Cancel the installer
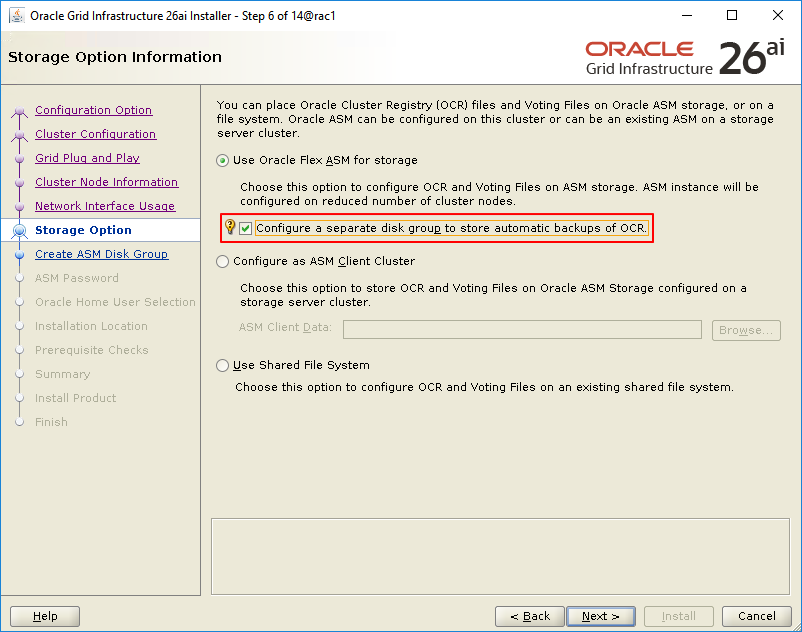This screenshot has height=632, width=802. (756, 616)
